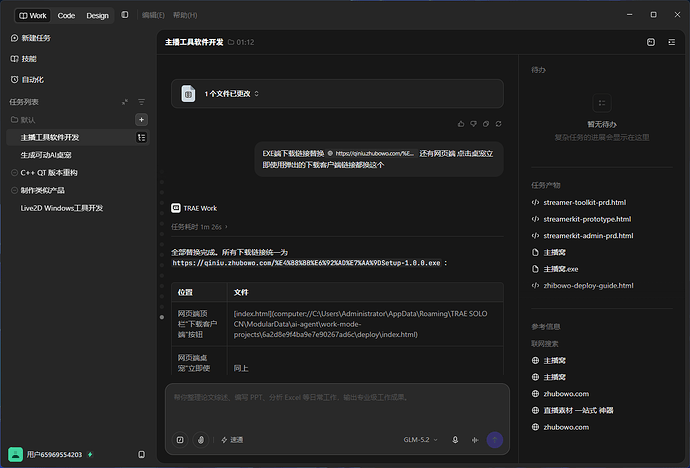Add a task with the 默认 plus button

[x=141, y=120]
